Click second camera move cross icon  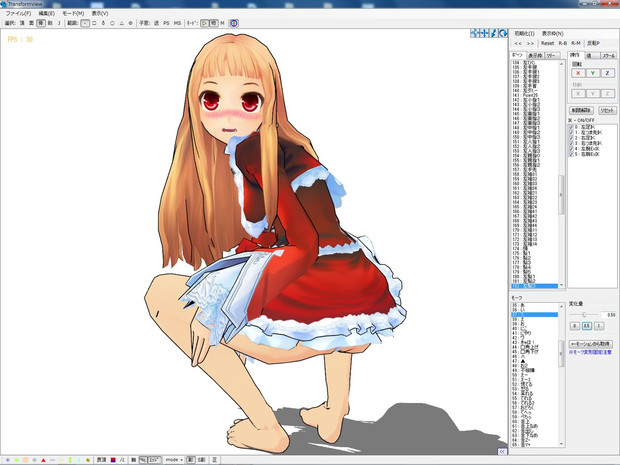(484, 34)
